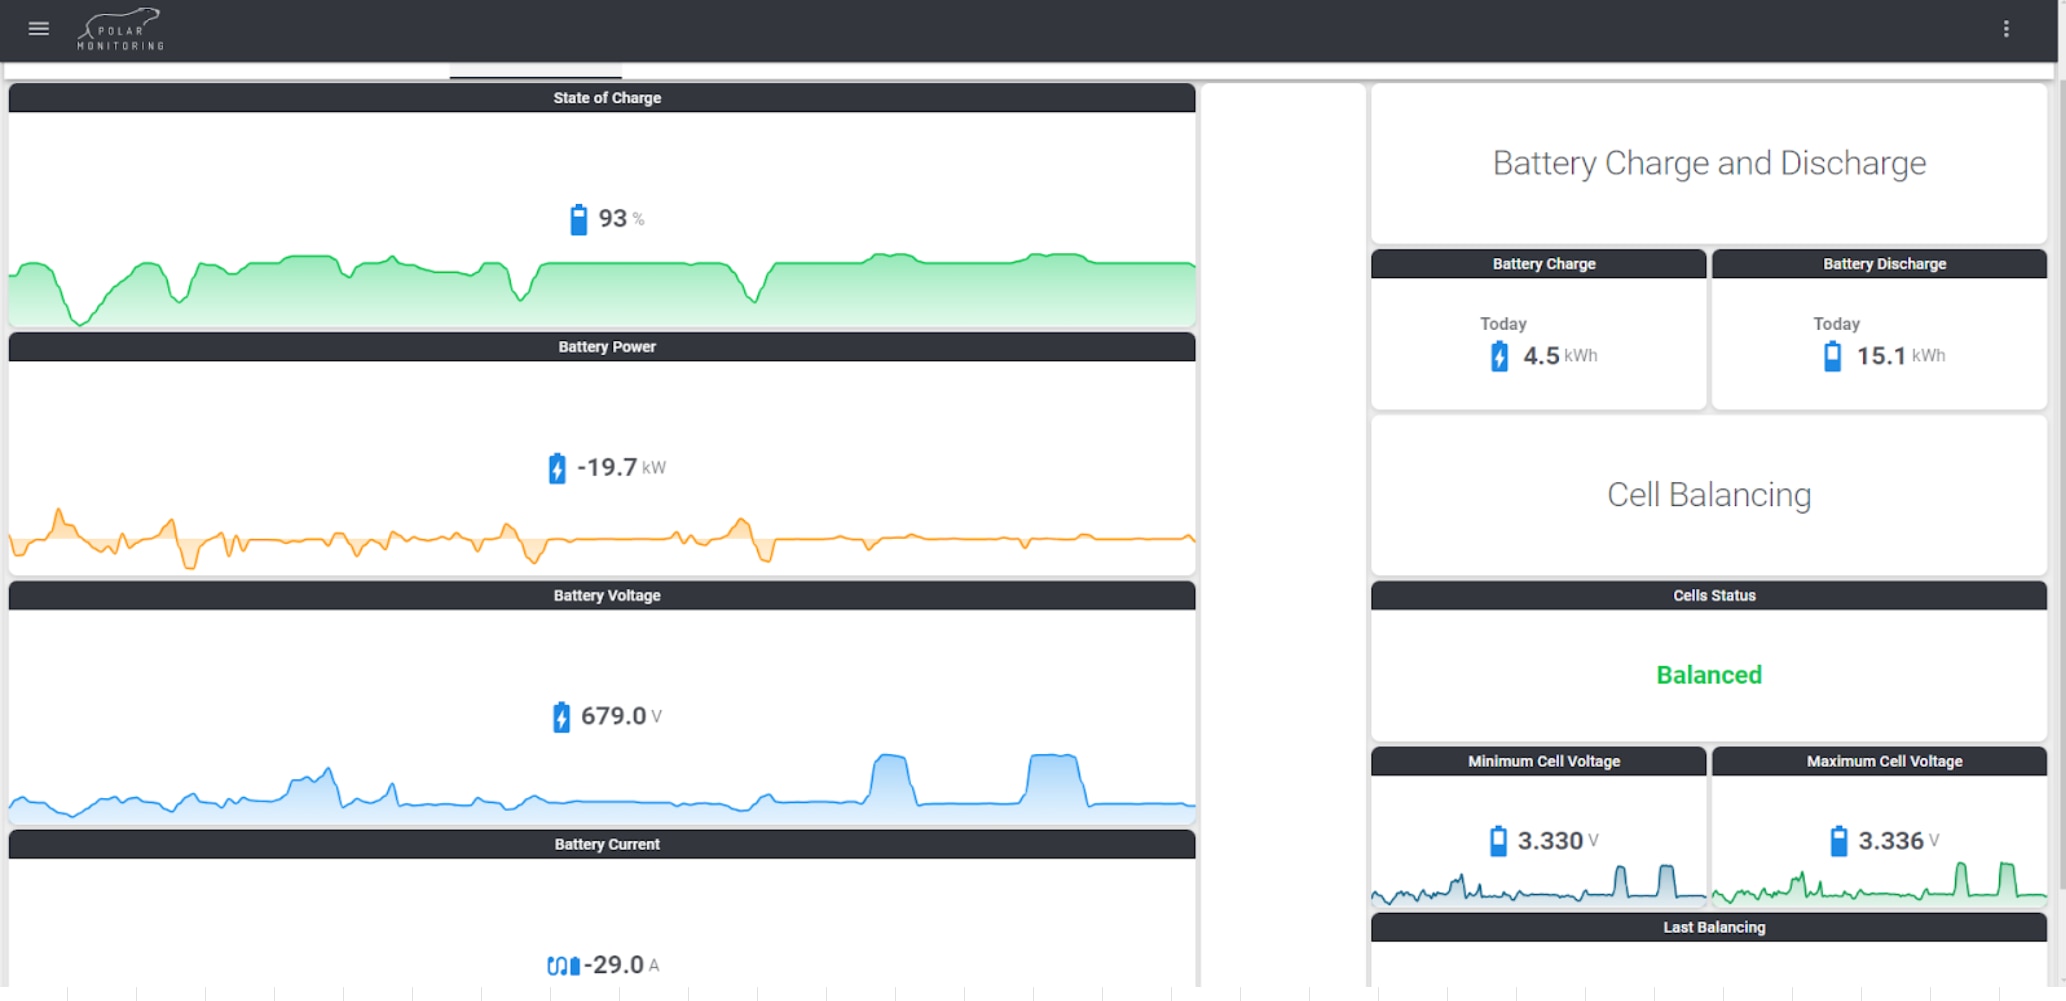Select the 93 % state of charge value
The width and height of the screenshot is (2066, 1001).
pos(613,219)
